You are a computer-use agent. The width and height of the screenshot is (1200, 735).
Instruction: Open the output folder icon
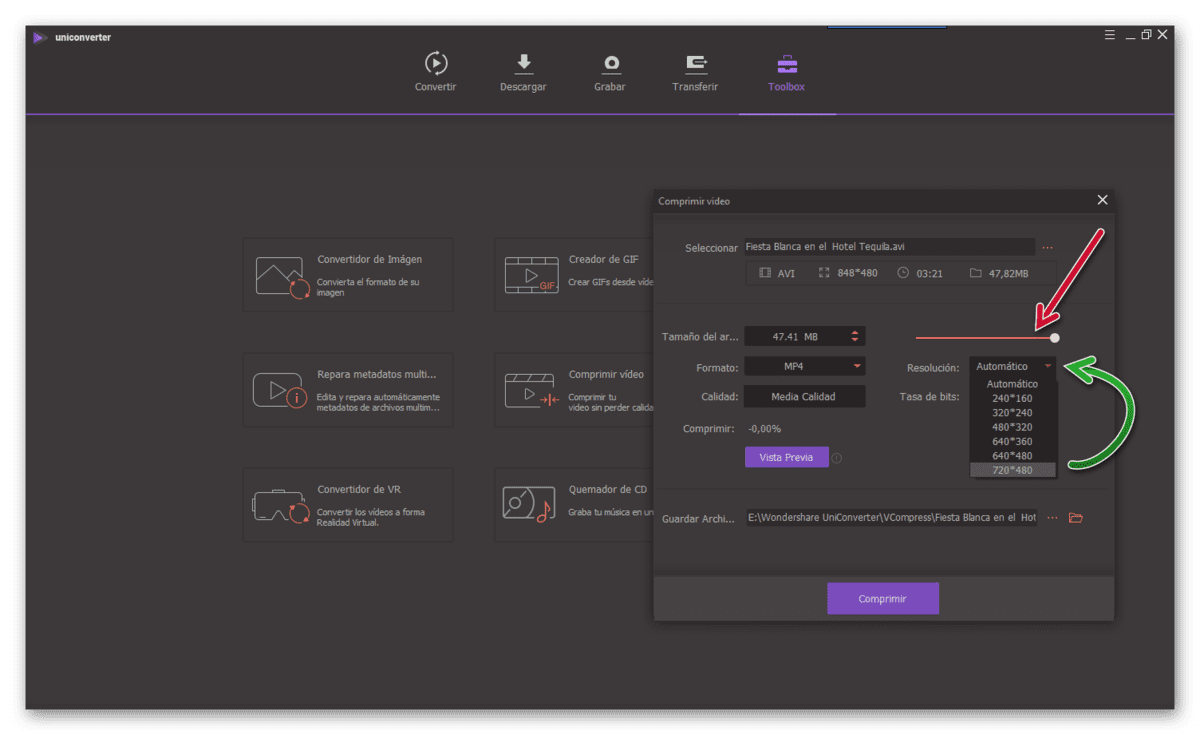tap(1076, 518)
